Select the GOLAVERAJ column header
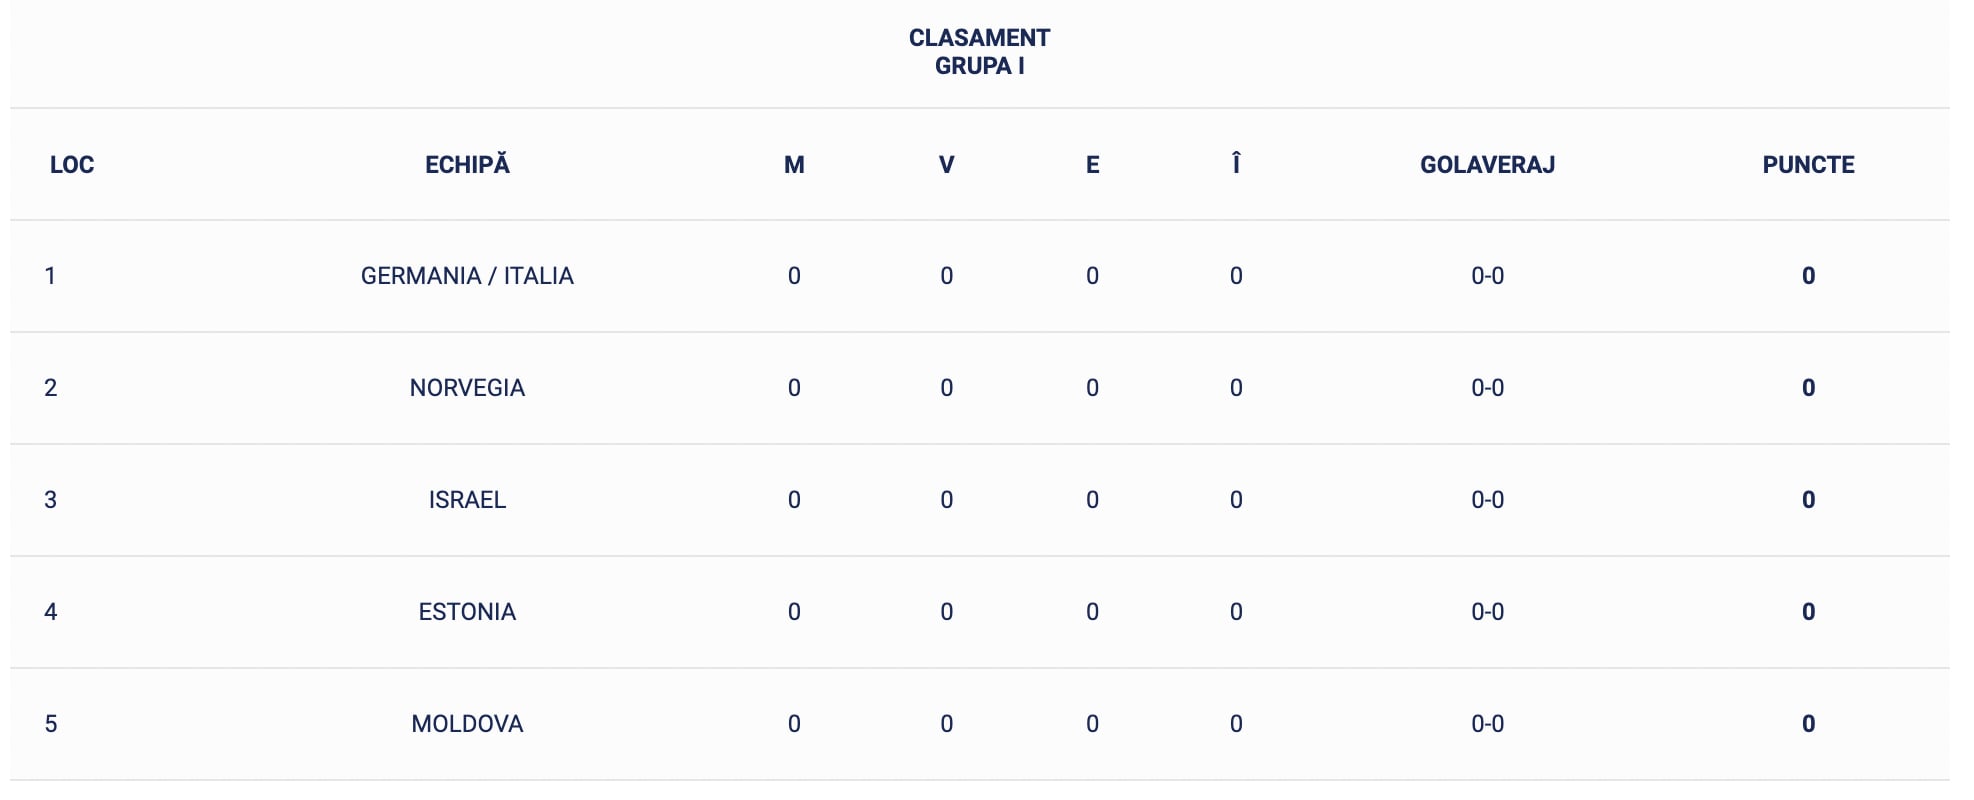Image resolution: width=1974 pixels, height=800 pixels. pos(1487,165)
